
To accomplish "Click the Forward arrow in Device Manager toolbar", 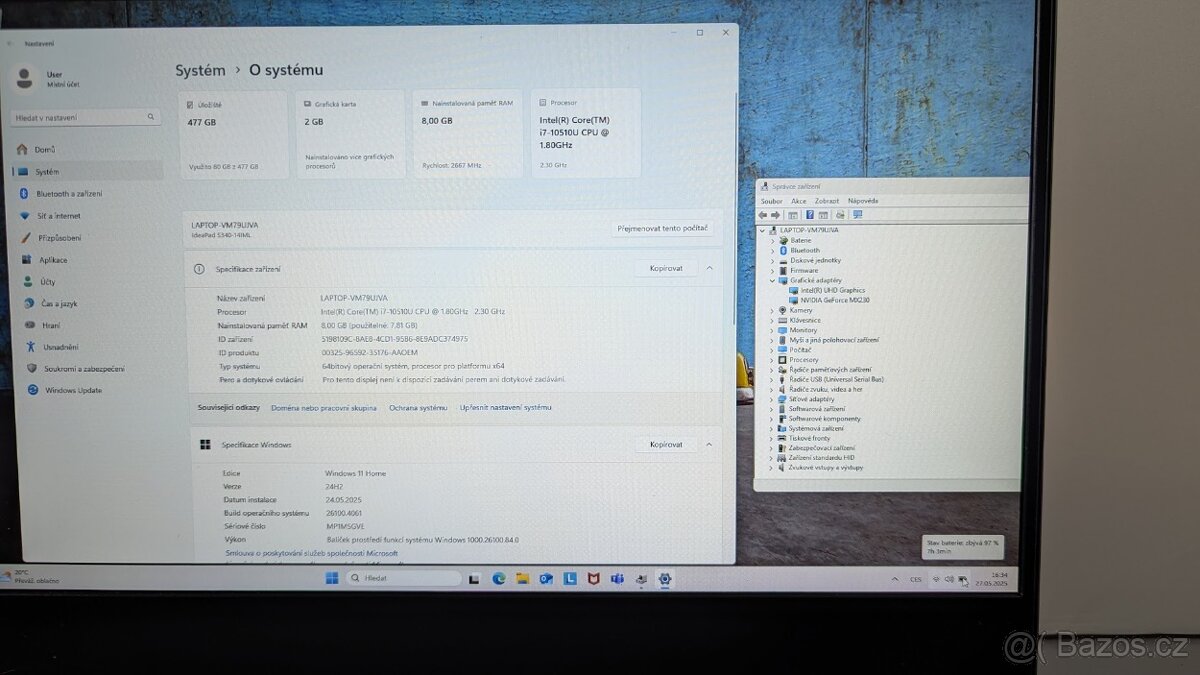I will tap(777, 215).
